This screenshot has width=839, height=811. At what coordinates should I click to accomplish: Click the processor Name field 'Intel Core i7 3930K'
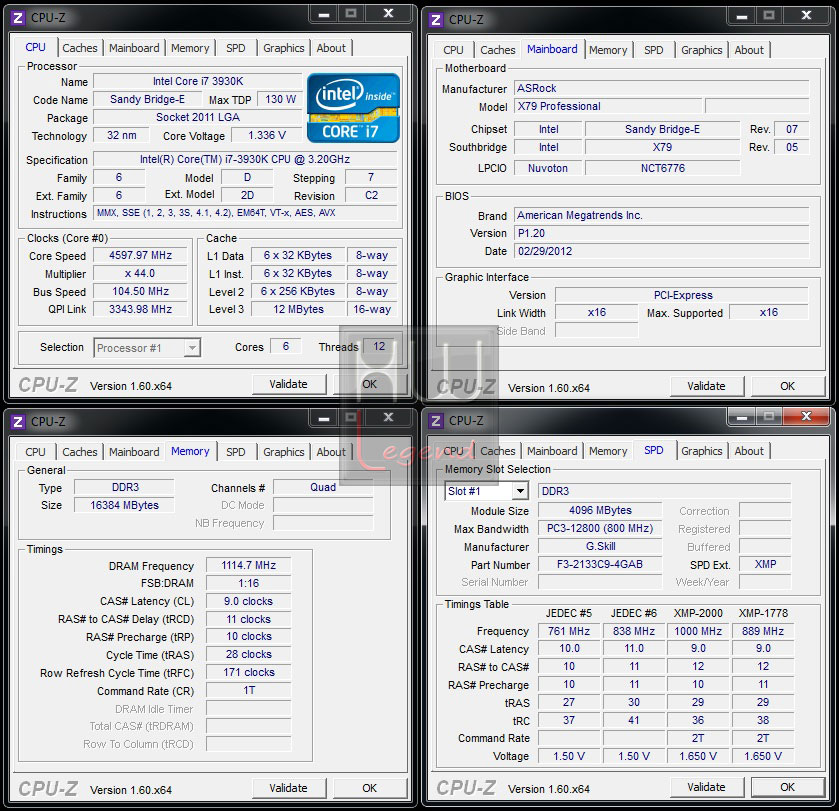point(198,81)
